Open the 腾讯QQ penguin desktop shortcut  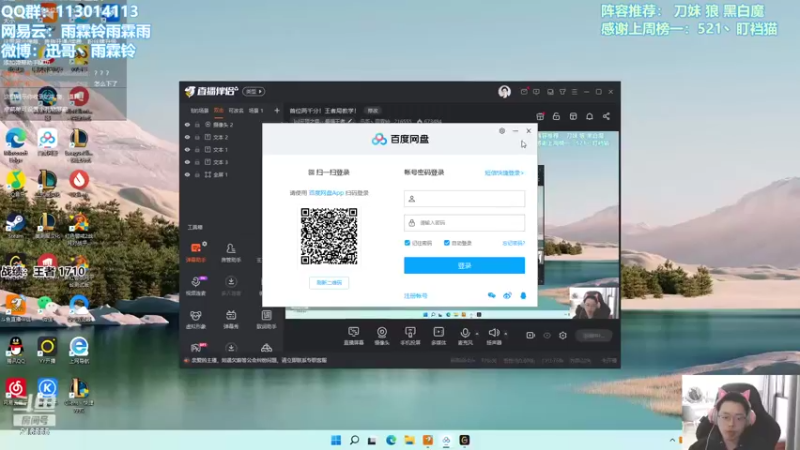click(x=16, y=350)
